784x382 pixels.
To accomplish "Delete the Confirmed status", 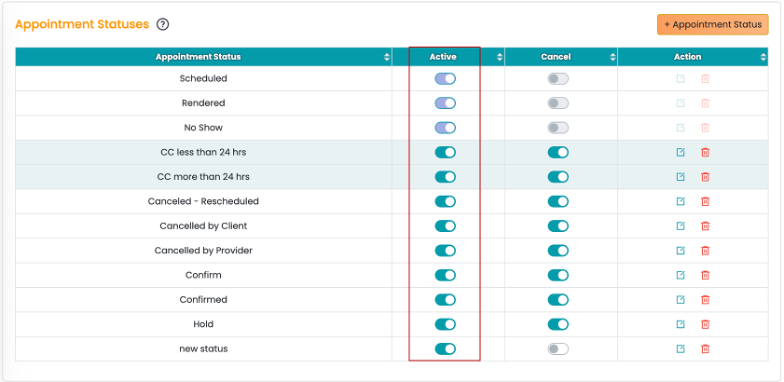I will coord(705,299).
